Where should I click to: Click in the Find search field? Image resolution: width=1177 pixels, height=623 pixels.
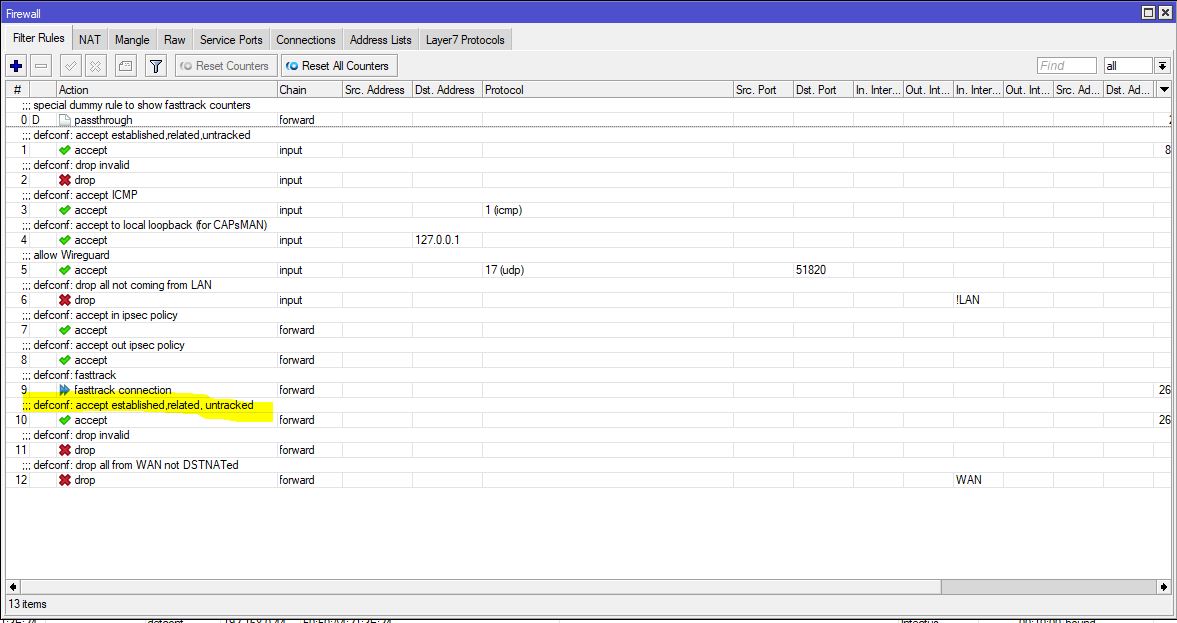tap(1066, 66)
